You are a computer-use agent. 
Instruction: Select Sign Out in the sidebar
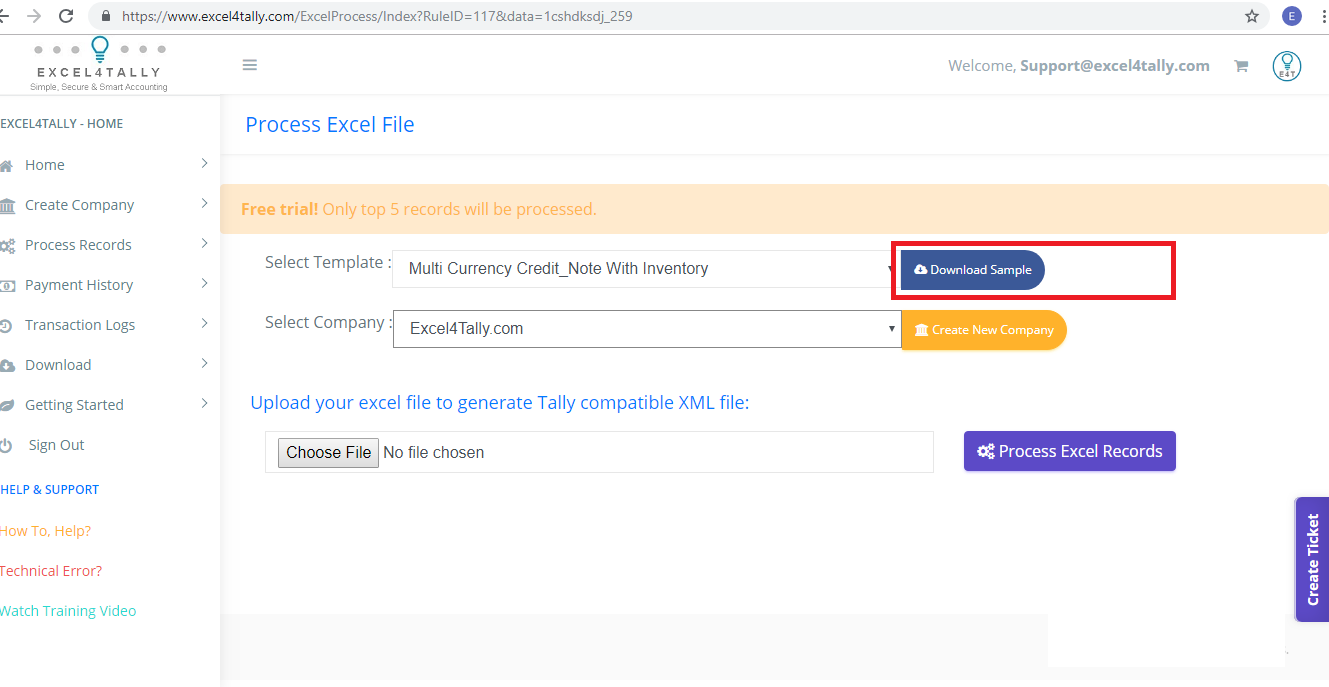[x=57, y=445]
